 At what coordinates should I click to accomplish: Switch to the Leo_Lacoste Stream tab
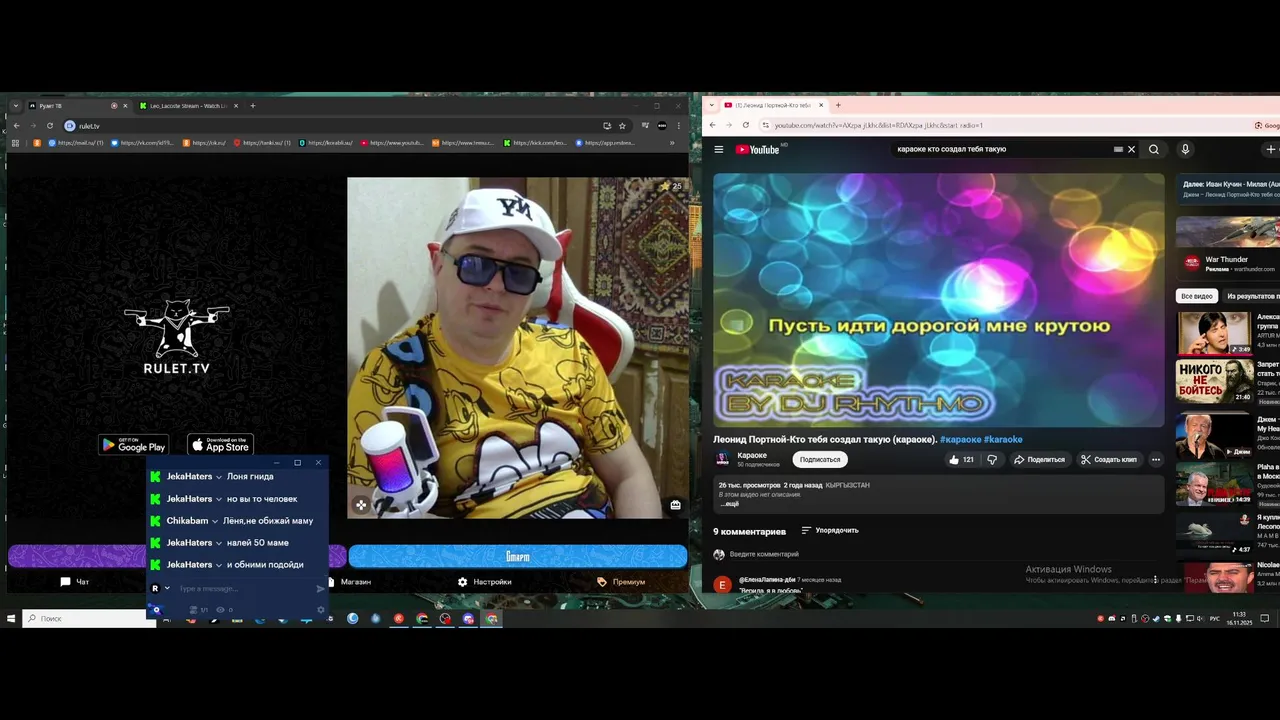click(188, 106)
